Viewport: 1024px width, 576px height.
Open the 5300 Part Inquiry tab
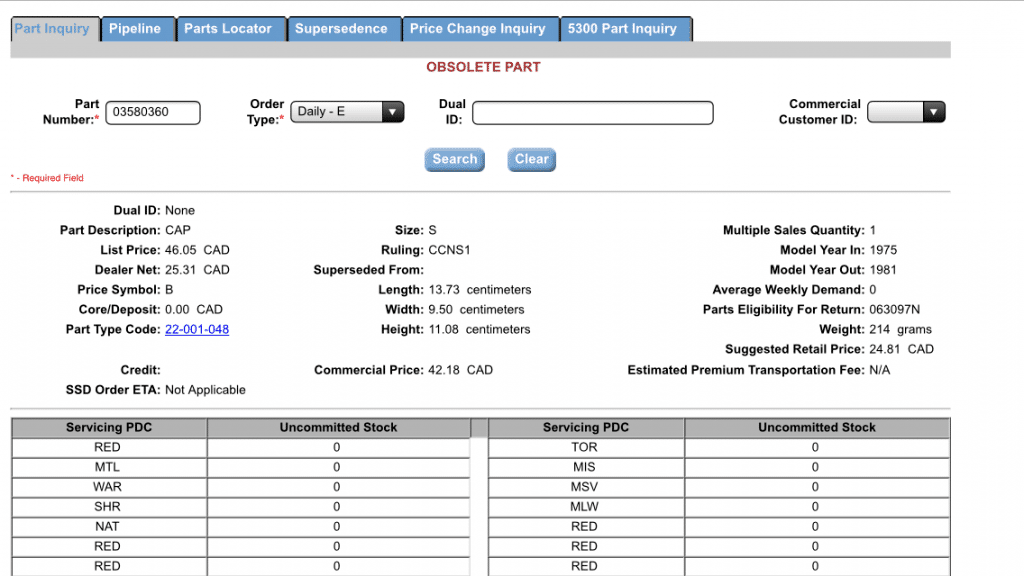pos(622,29)
